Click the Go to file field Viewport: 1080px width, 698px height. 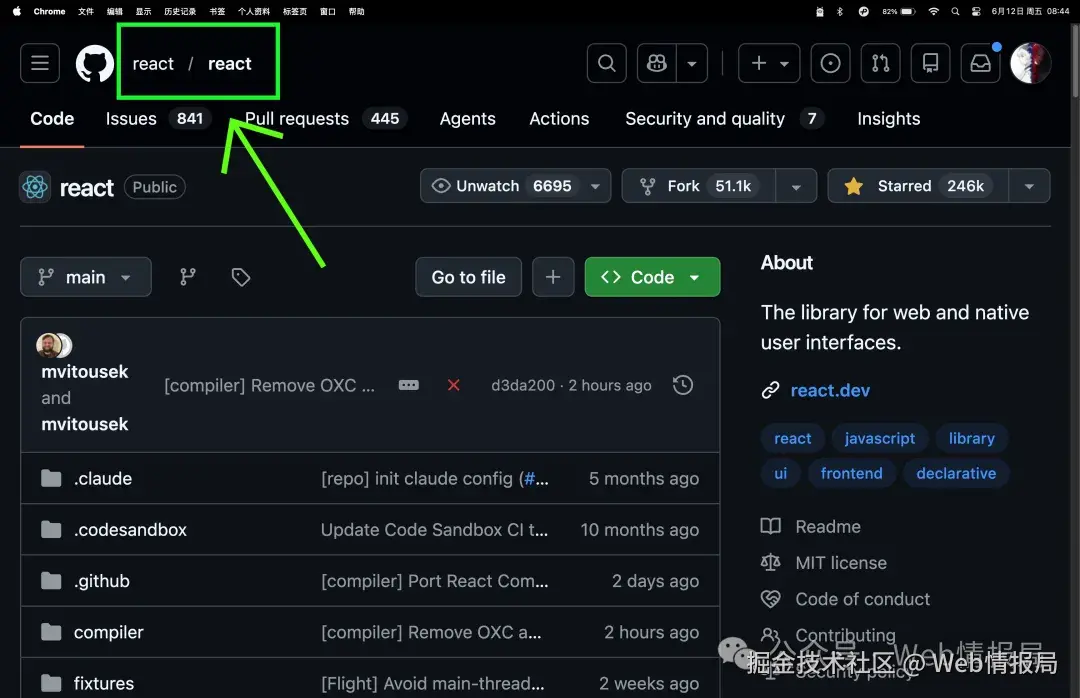(468, 277)
